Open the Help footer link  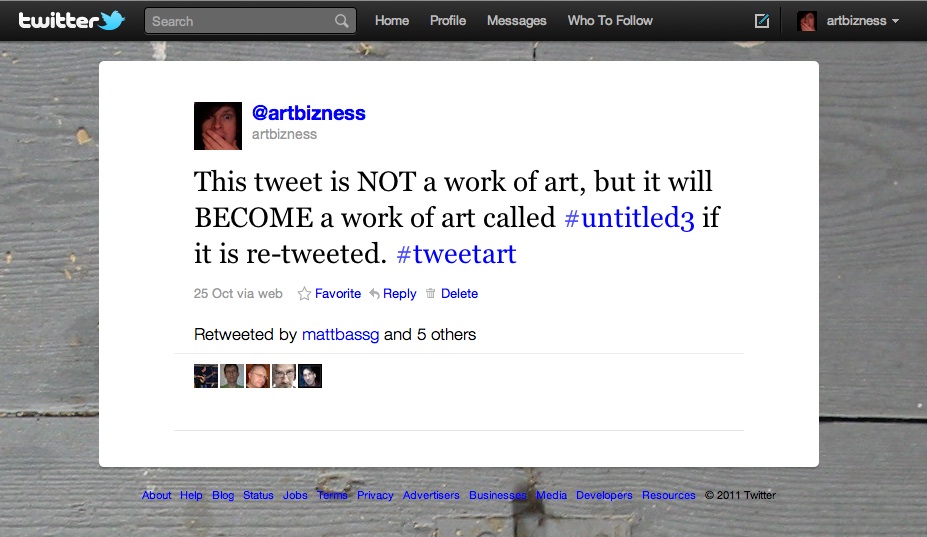pyautogui.click(x=191, y=496)
